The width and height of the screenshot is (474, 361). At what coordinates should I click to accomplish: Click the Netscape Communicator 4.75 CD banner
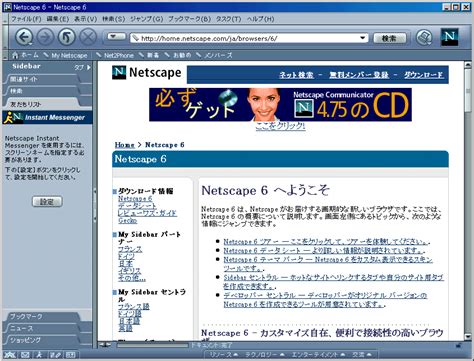[x=280, y=105]
